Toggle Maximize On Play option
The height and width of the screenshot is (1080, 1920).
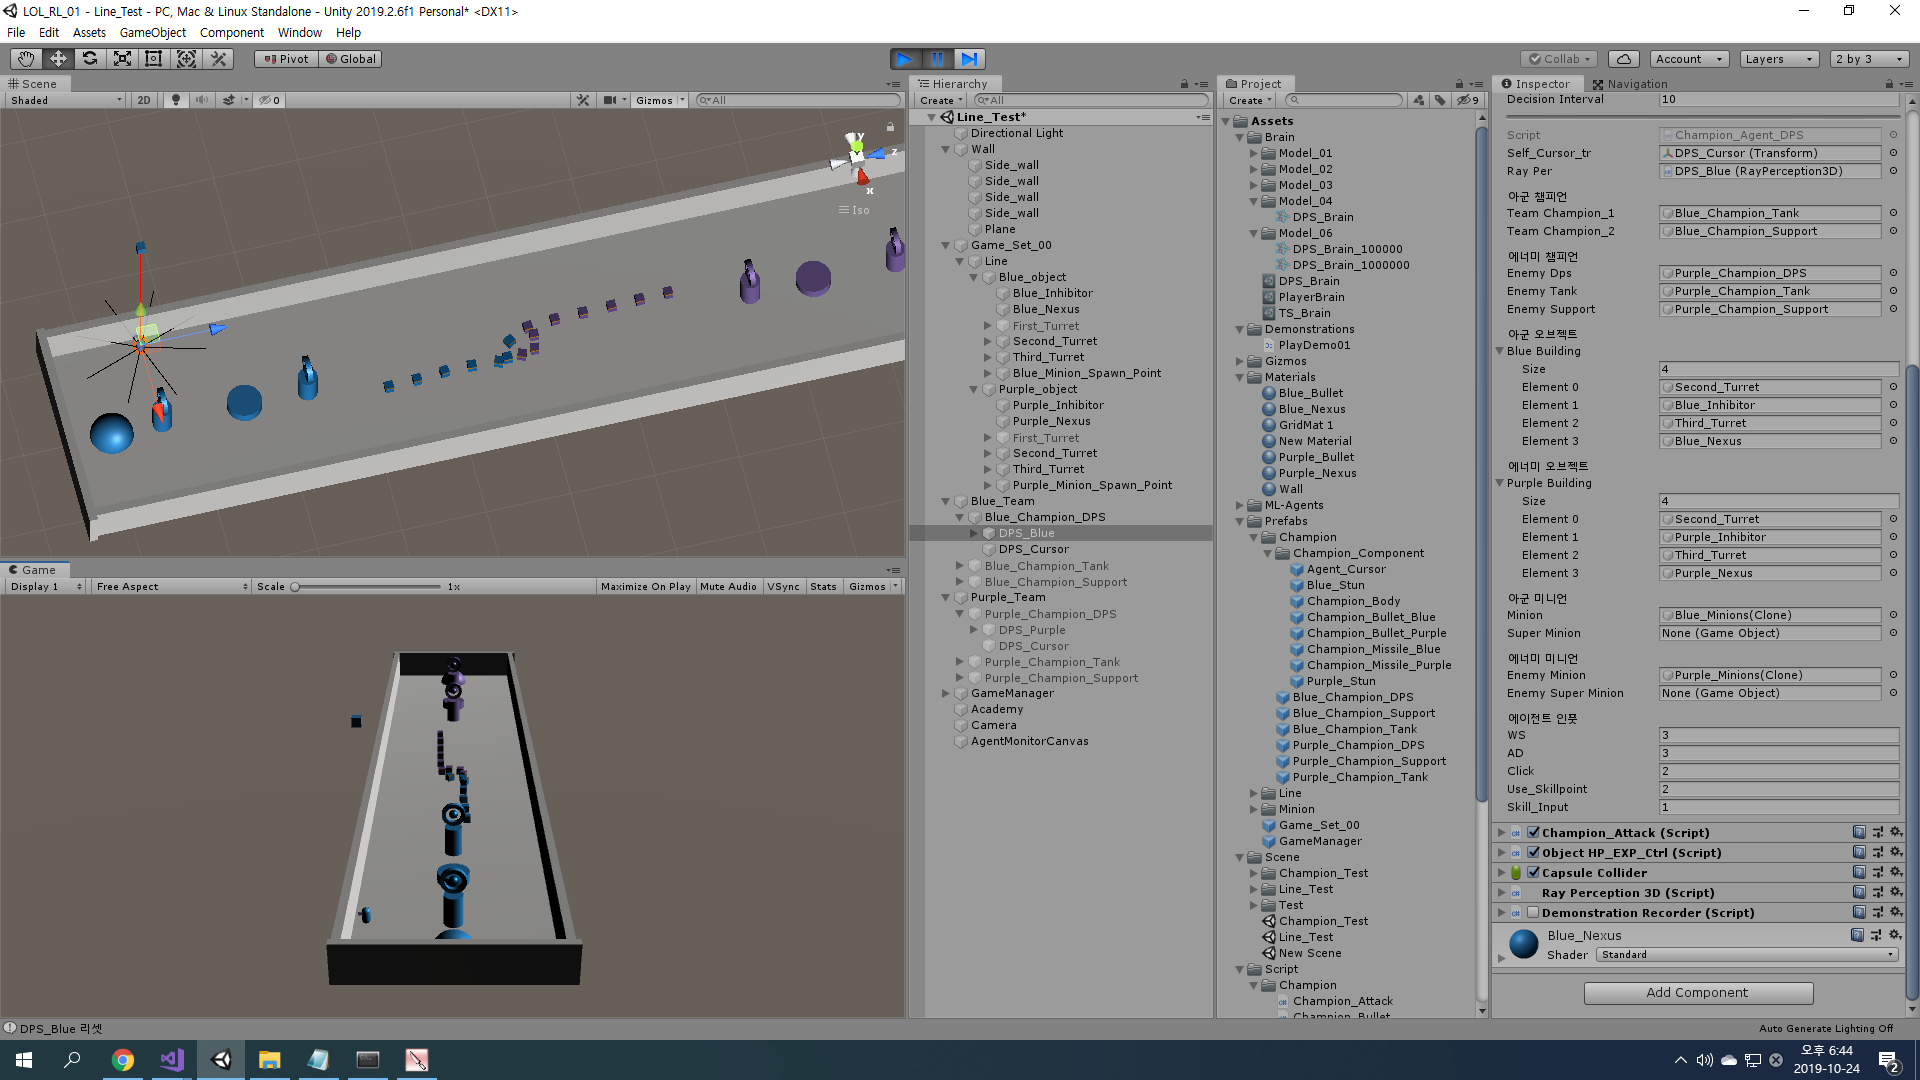click(645, 587)
